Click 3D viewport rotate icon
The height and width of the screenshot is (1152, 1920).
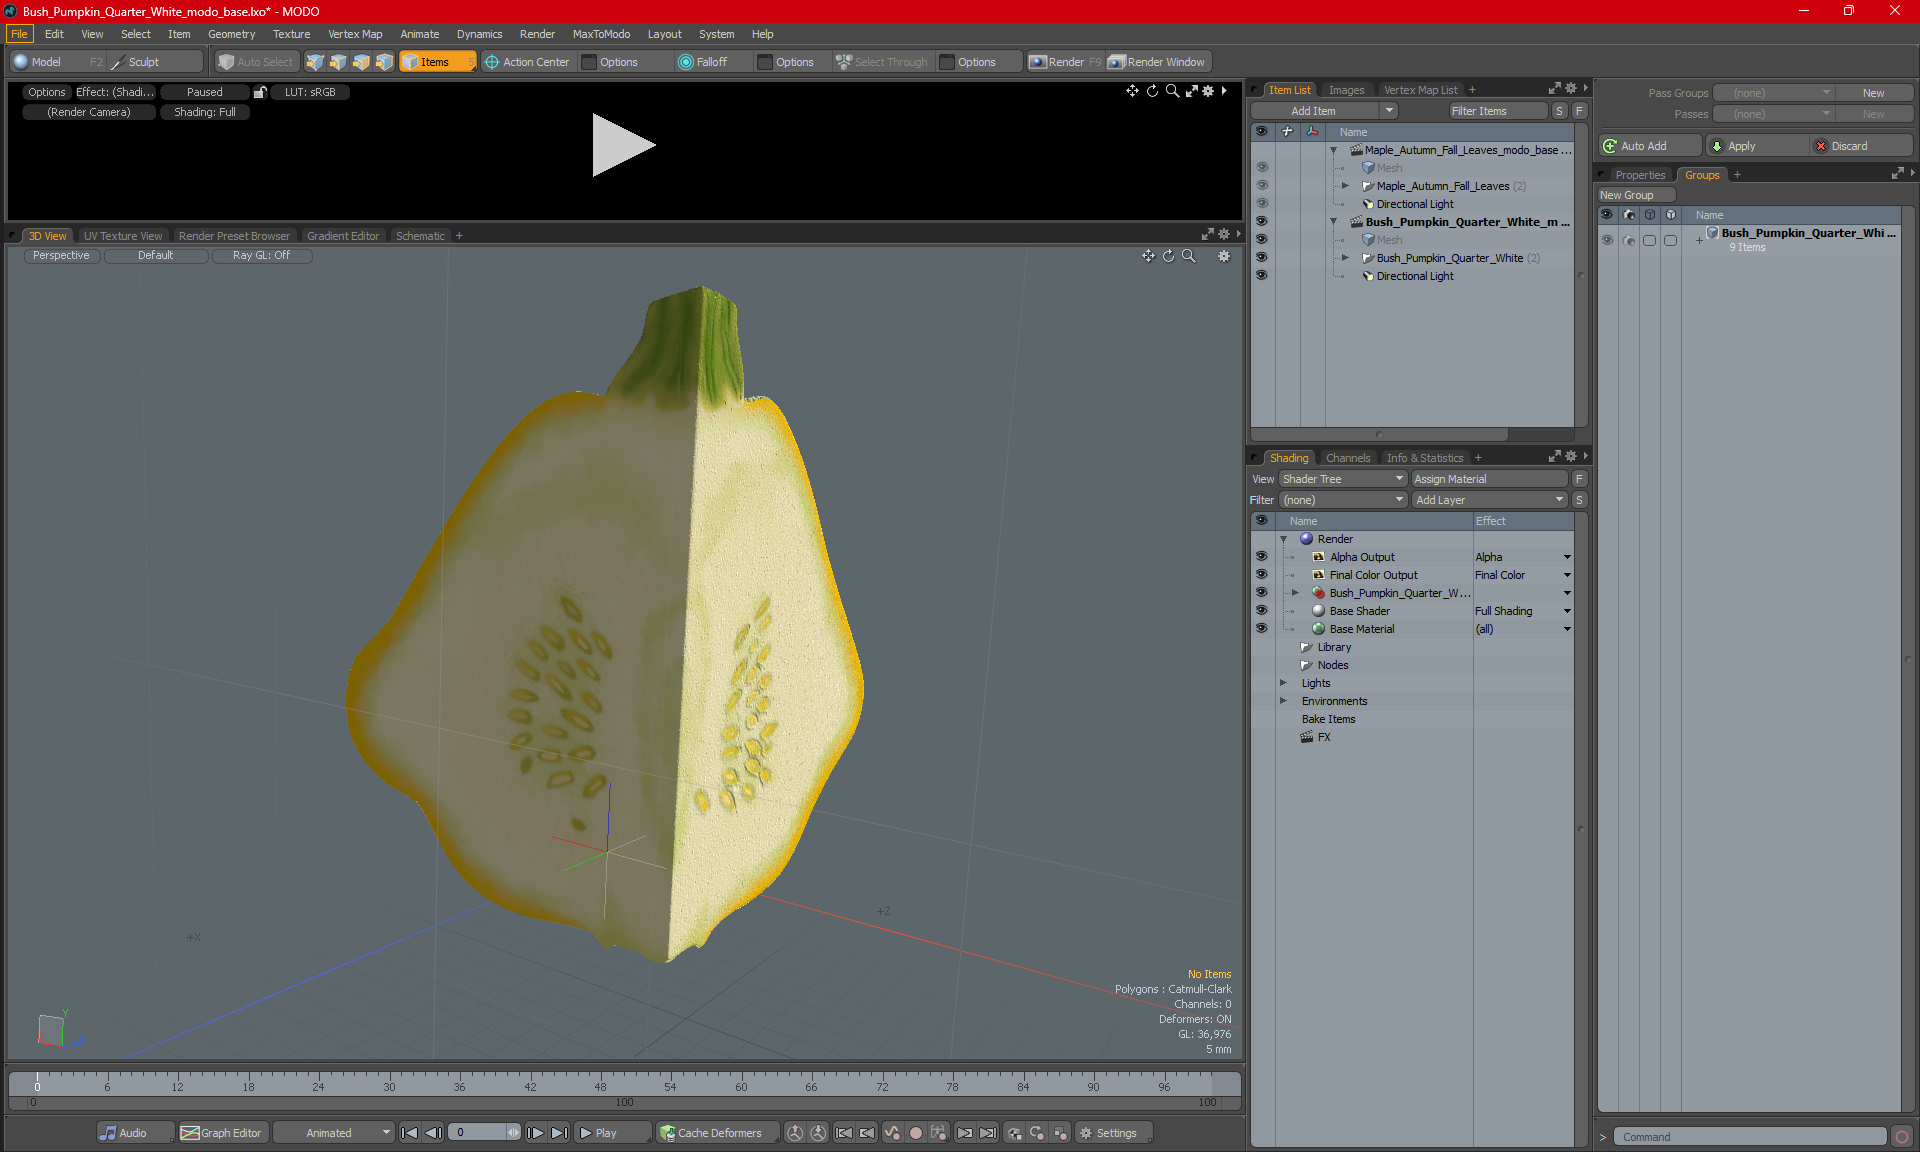pos(1168,256)
